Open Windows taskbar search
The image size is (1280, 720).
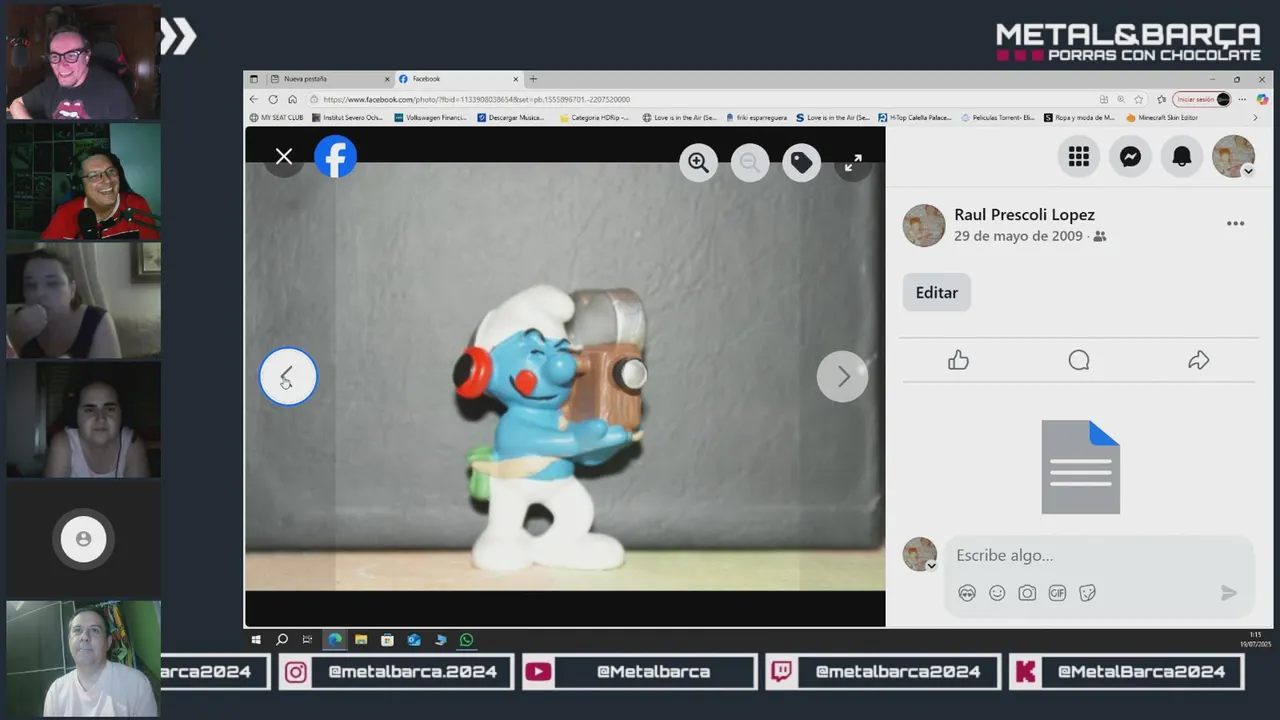pyautogui.click(x=282, y=640)
